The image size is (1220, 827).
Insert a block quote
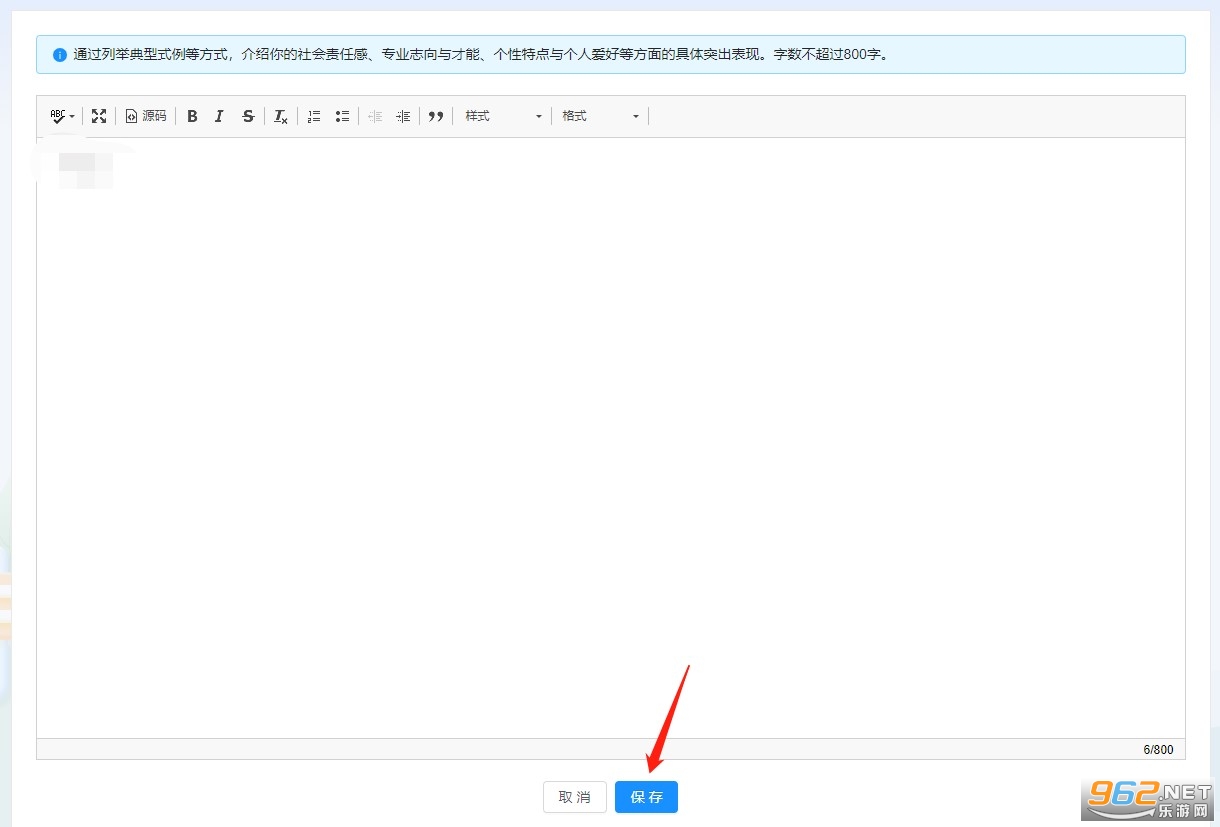(x=436, y=116)
